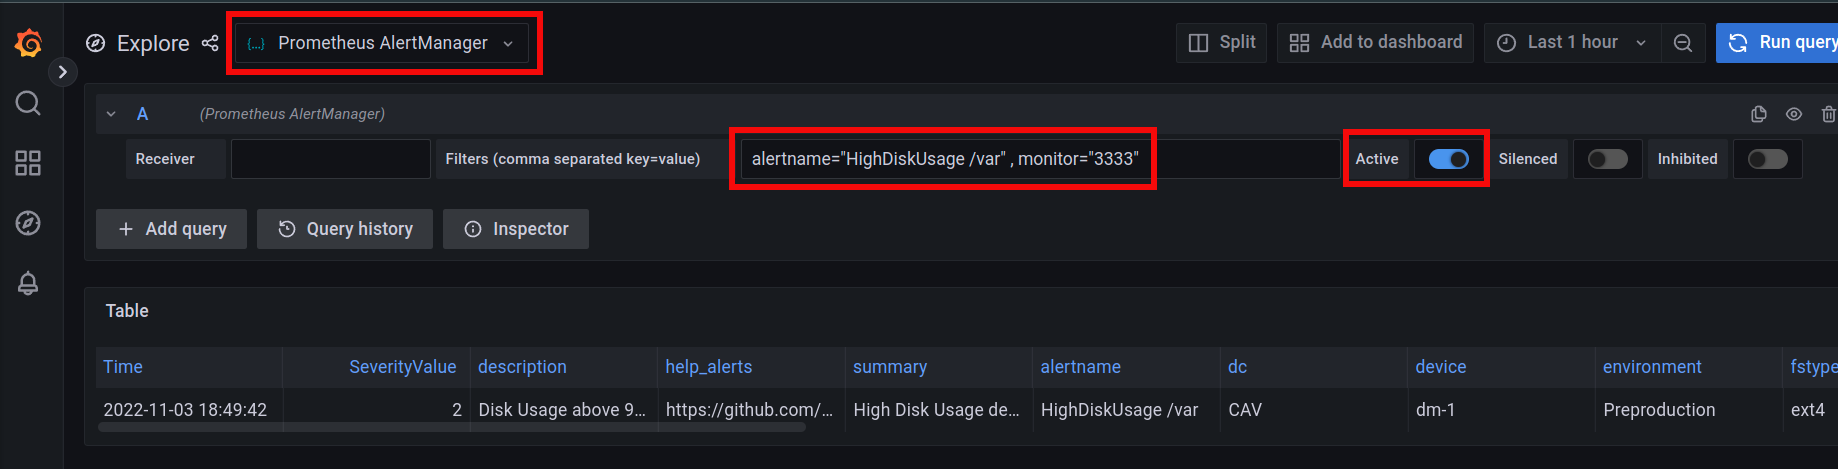1838x469 pixels.
Task: Click the zoom out time range icon
Action: [x=1683, y=42]
